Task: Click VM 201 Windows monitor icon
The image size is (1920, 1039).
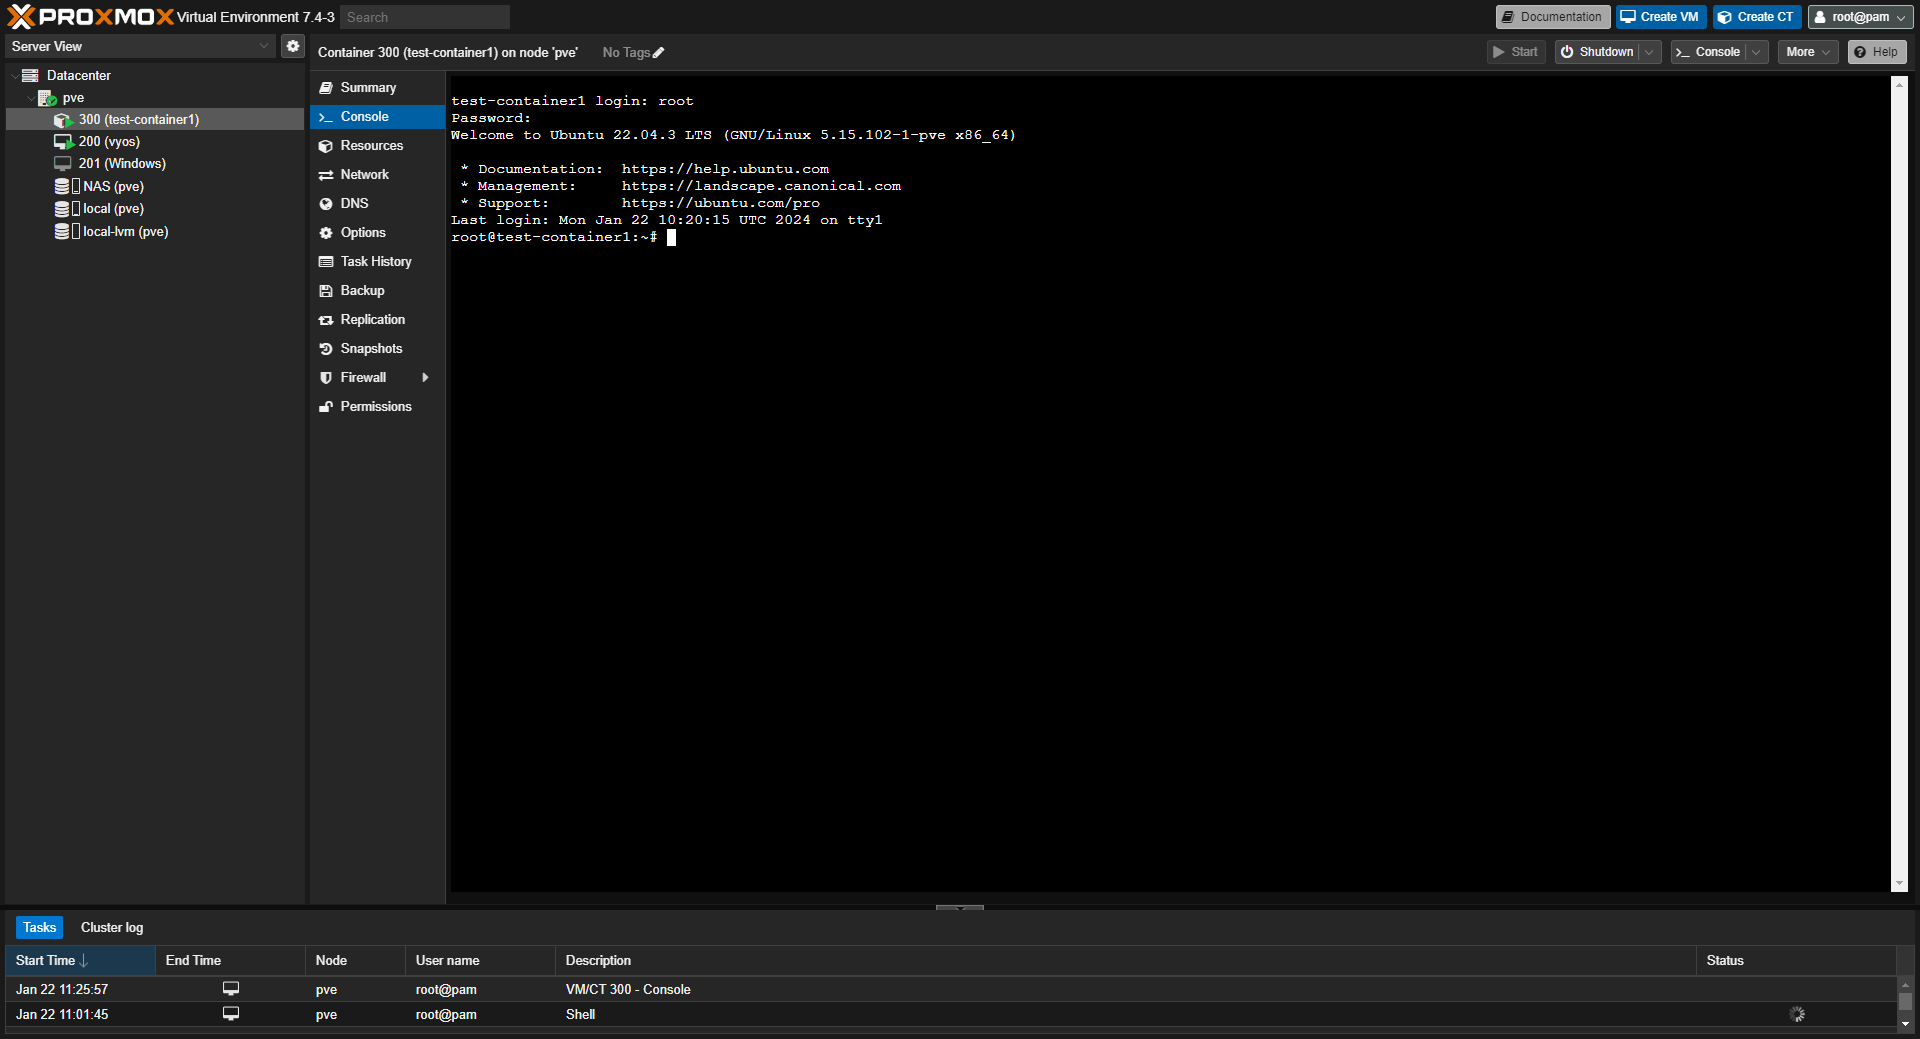Action: (x=63, y=163)
